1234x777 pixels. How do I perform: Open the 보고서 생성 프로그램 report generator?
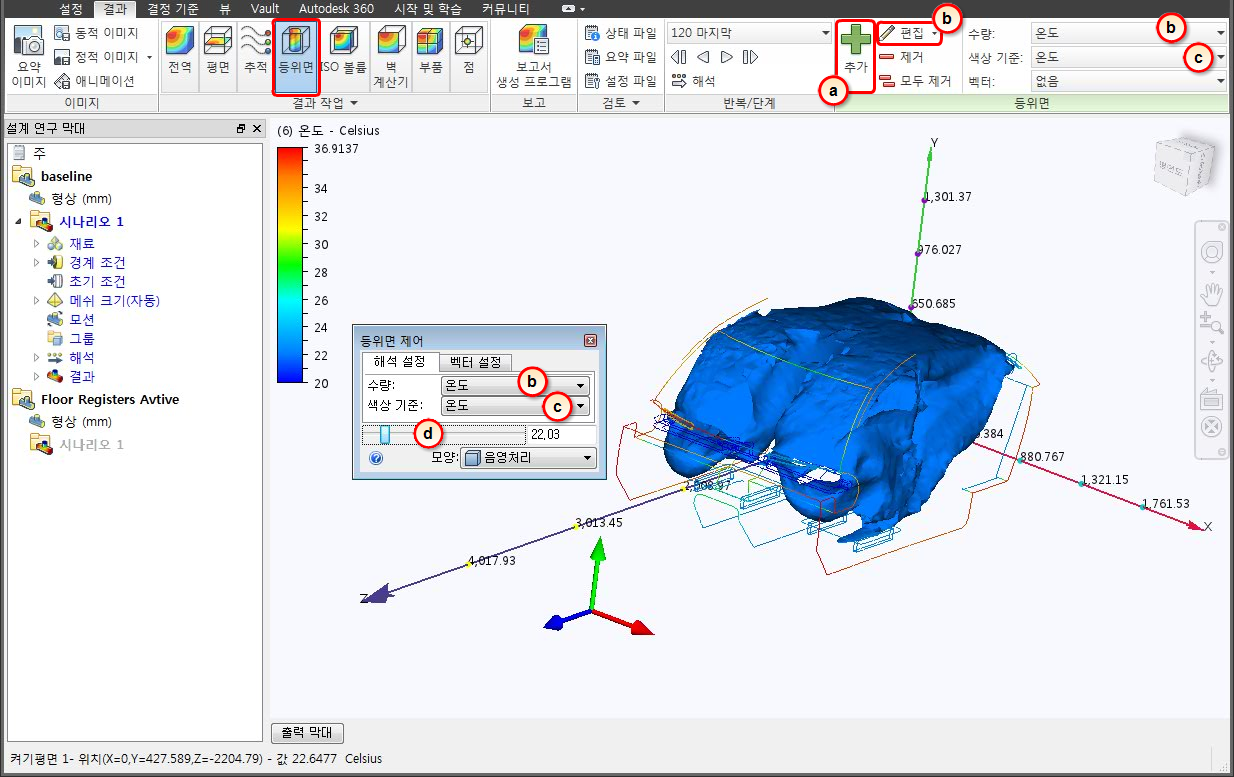(x=534, y=58)
